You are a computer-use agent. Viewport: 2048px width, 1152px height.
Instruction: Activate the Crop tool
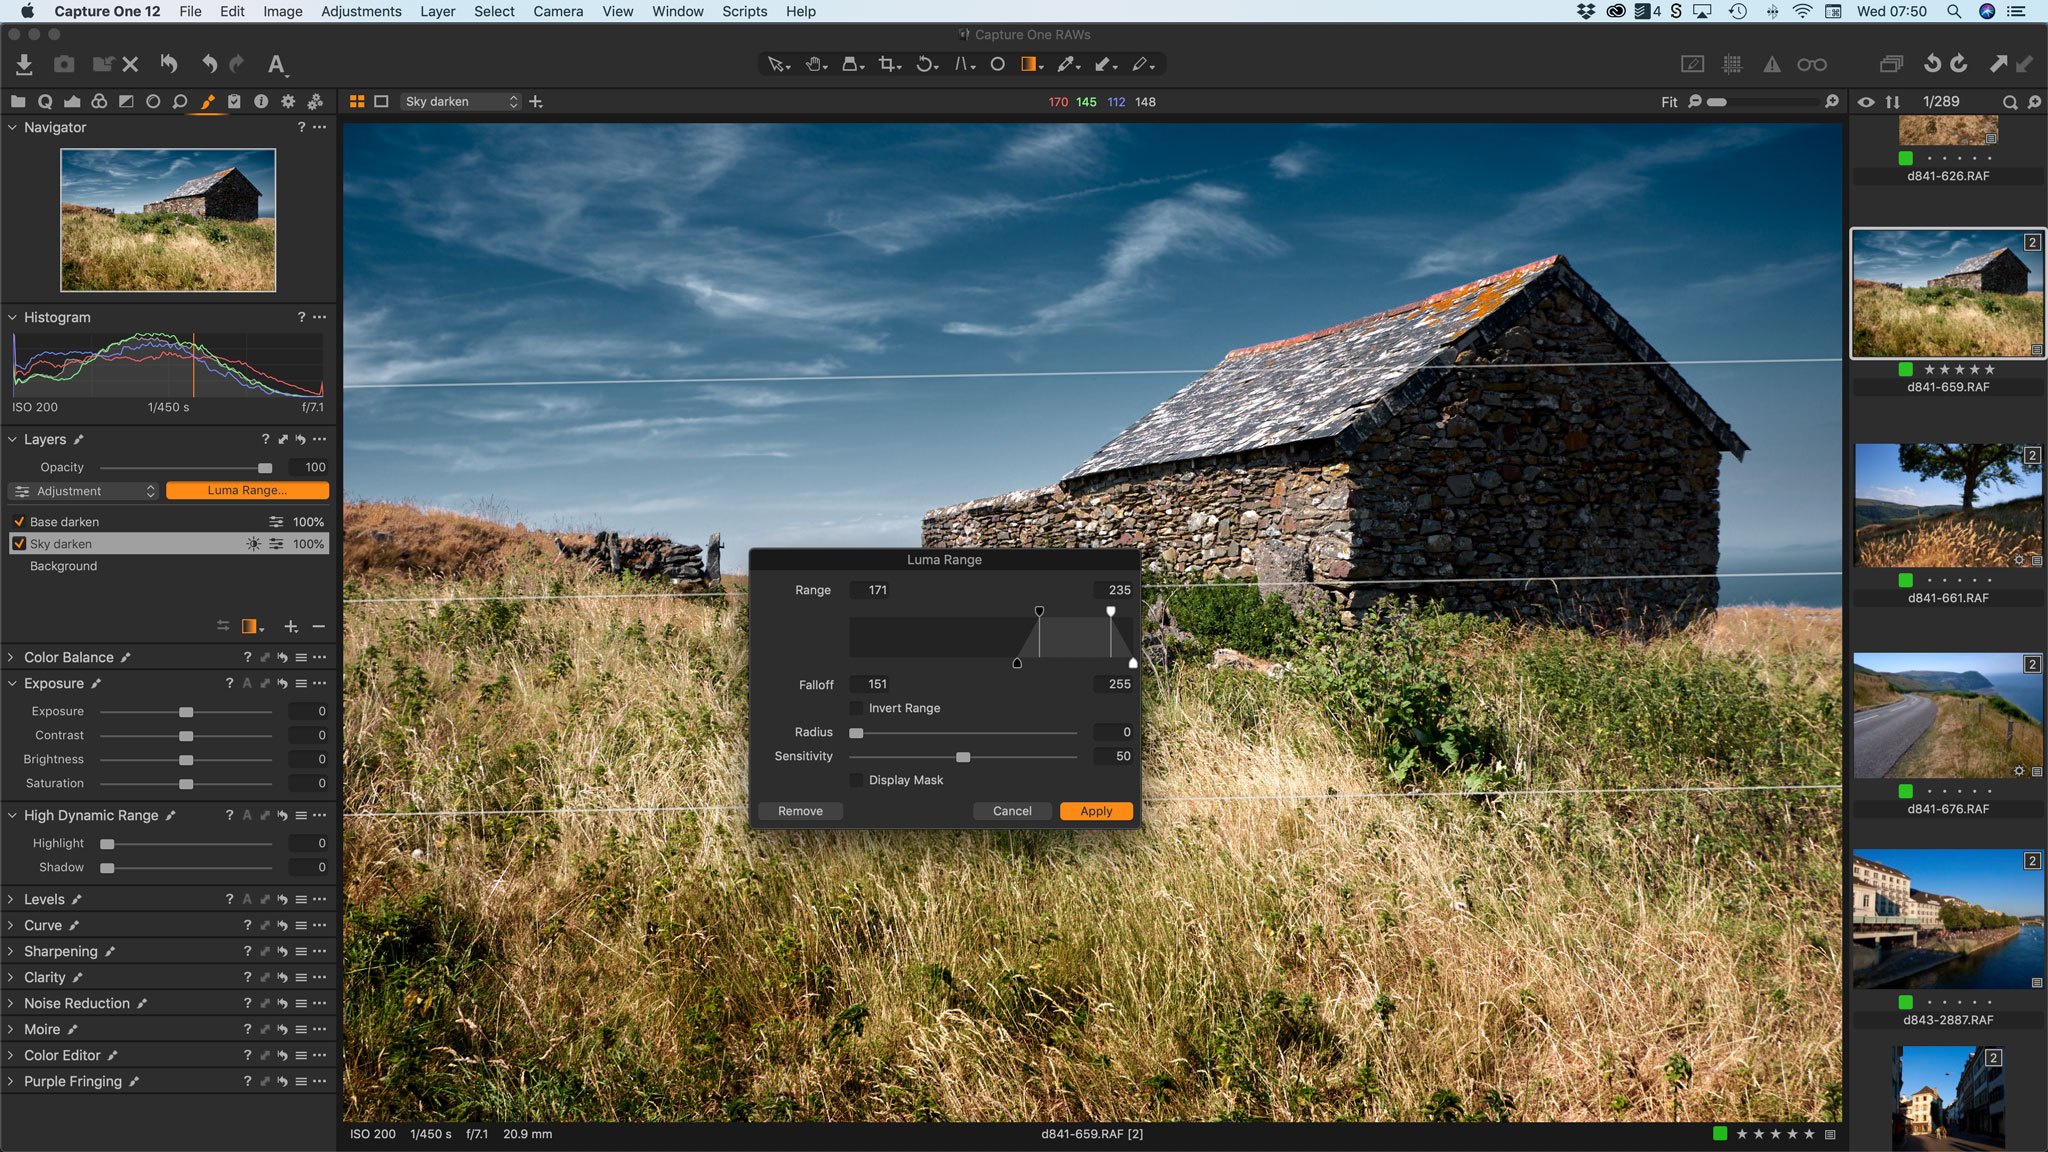[886, 63]
